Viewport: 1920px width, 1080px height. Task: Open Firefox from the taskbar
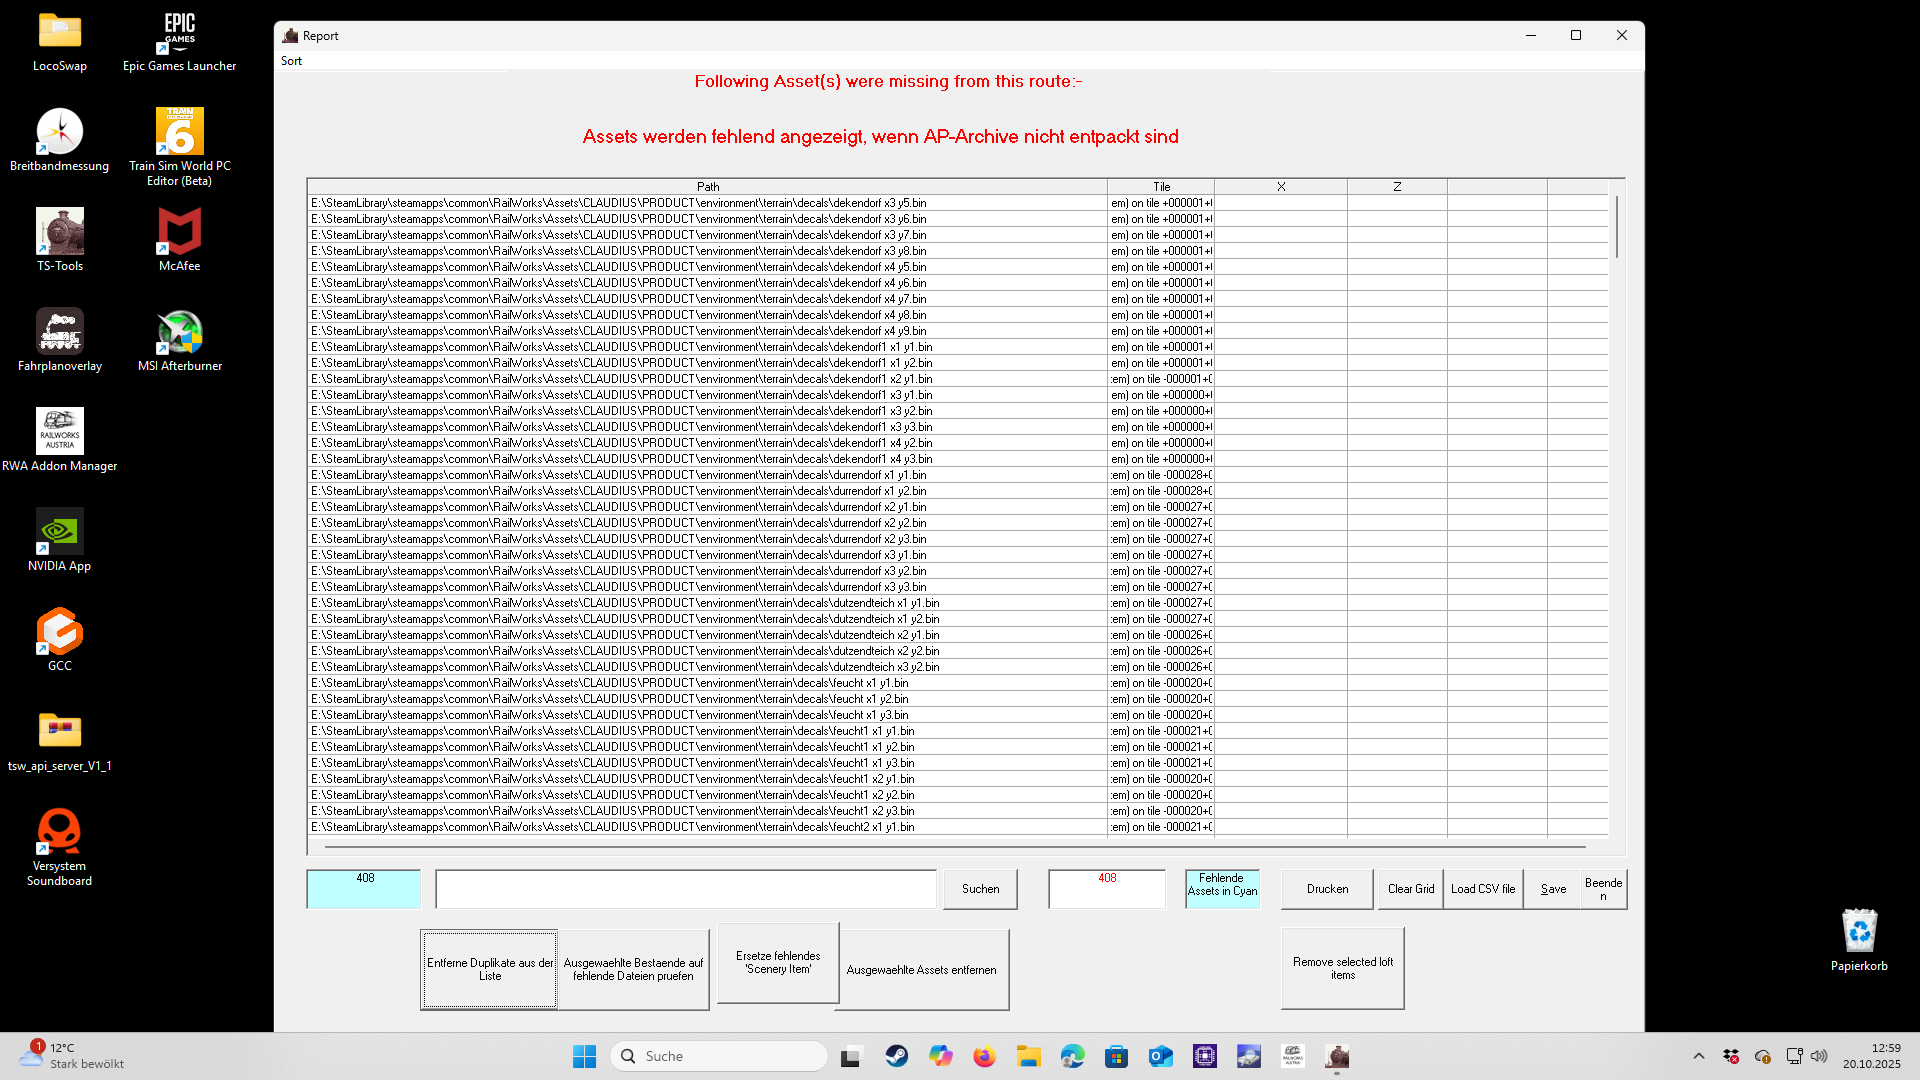[x=984, y=1056]
